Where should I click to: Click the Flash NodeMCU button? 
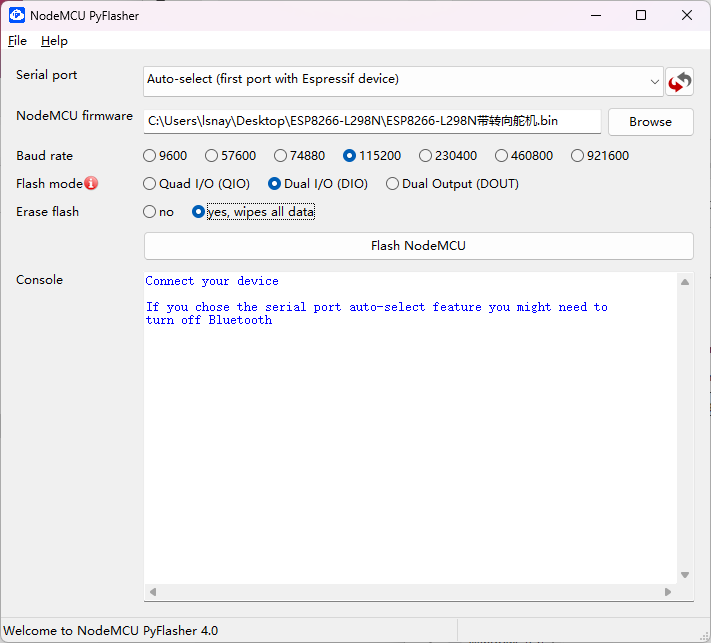click(418, 246)
